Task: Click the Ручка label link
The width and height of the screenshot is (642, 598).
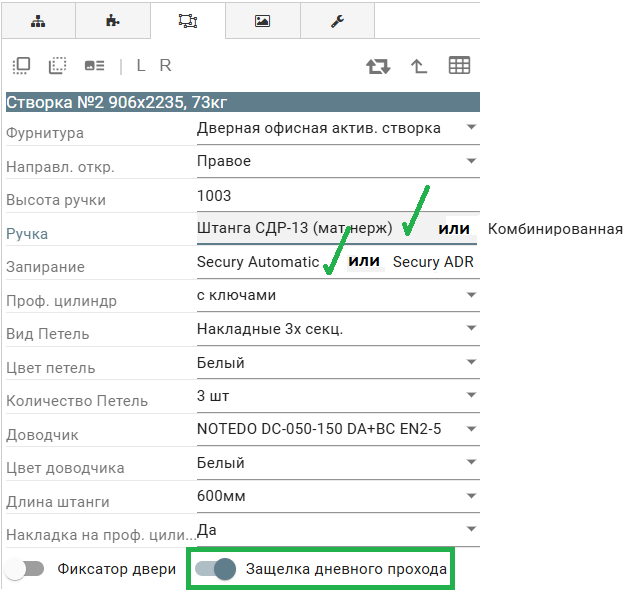Action: [x=27, y=234]
